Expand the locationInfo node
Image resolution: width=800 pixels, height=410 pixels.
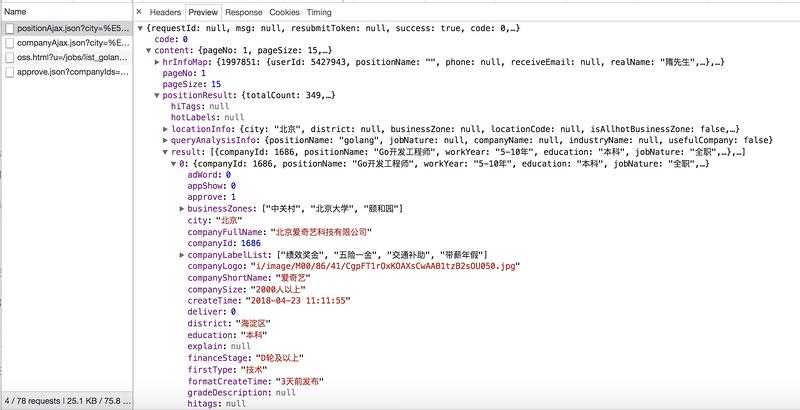point(165,129)
